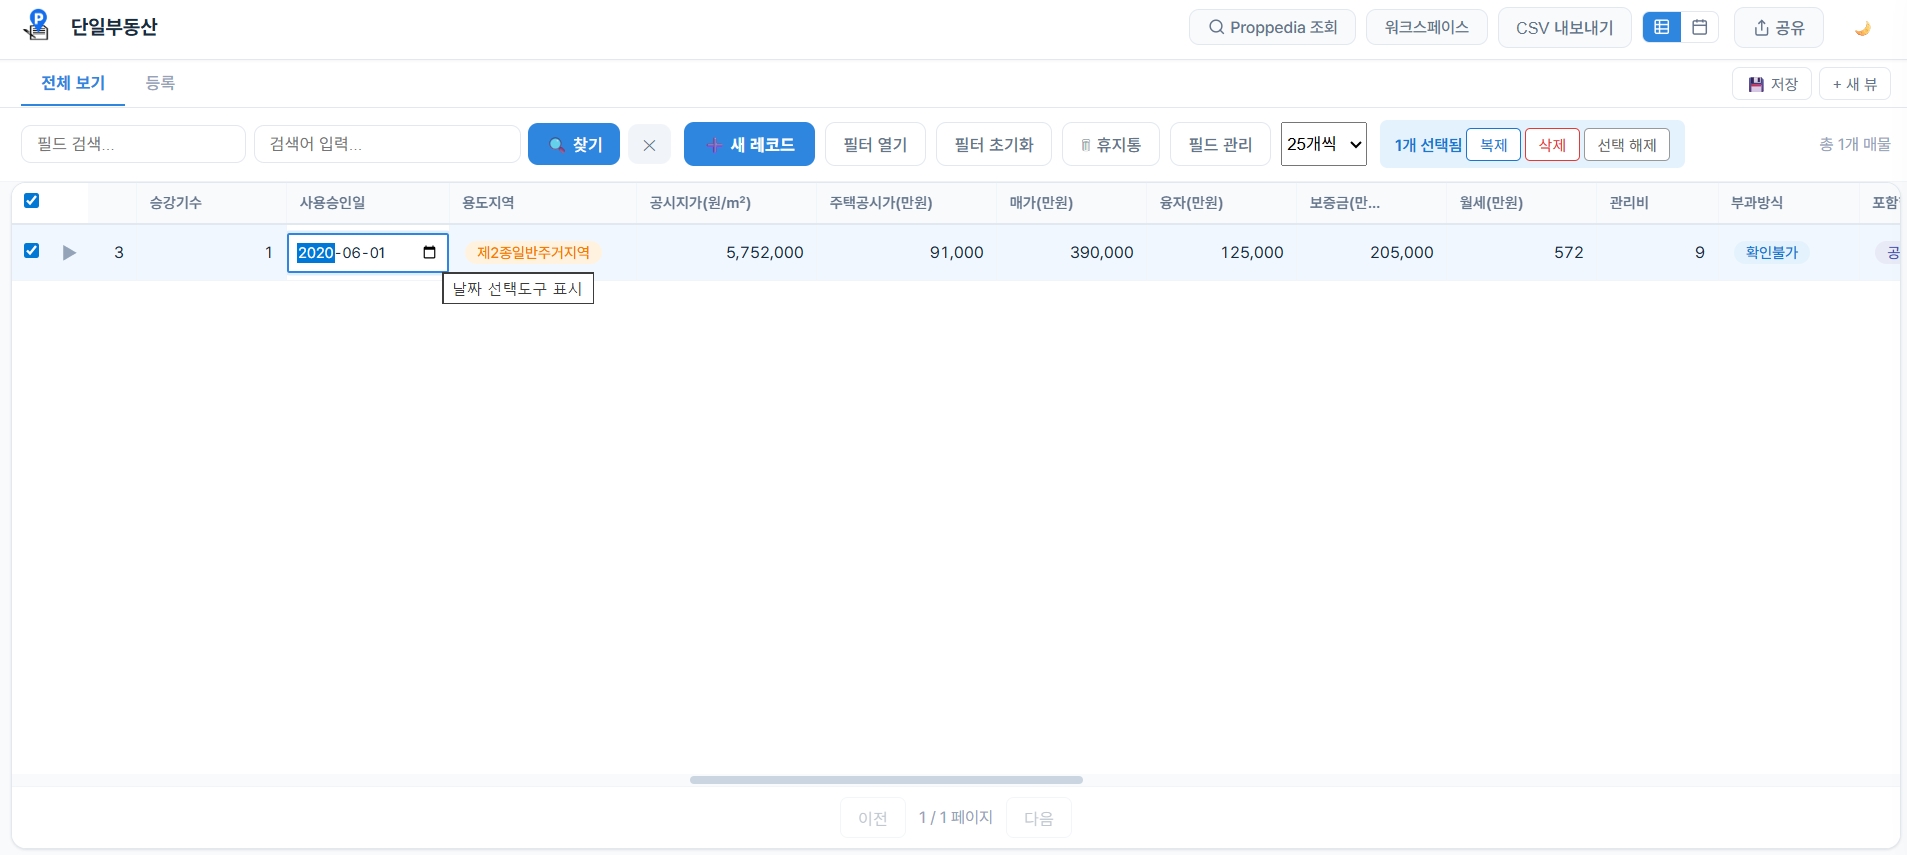Click the 91,000 cell value
This screenshot has width=1907, height=855.
point(957,252)
